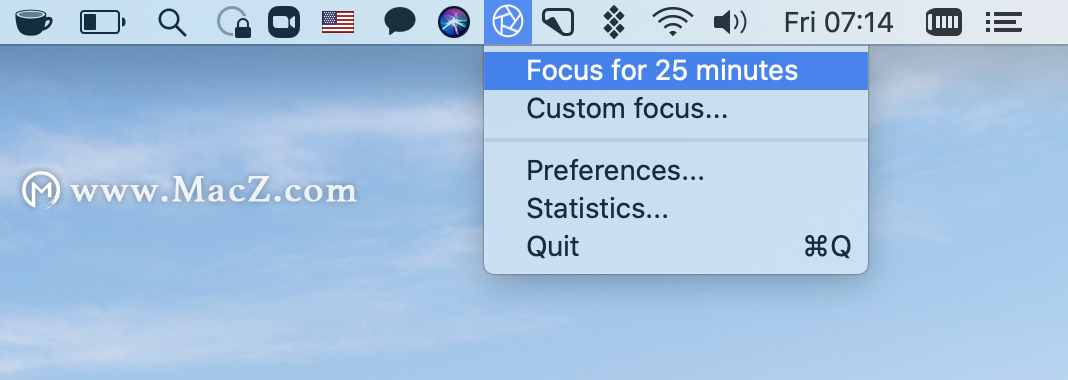This screenshot has height=380, width=1068.
Task: Click the highlighted focus timer aperture icon
Action: click(x=508, y=22)
